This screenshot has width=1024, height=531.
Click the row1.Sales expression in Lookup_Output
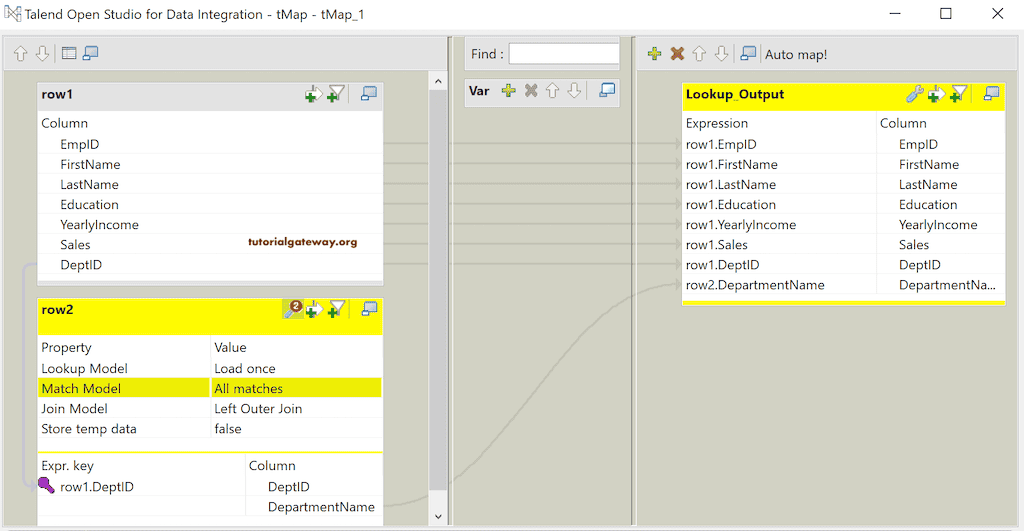coord(716,244)
